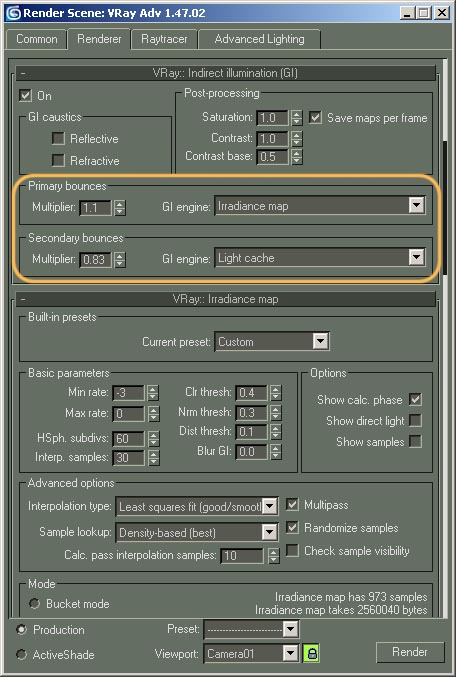The width and height of the screenshot is (456, 677).
Task: Click 'Irradiance map takes 2560040 bytes' text
Action: [341, 610]
